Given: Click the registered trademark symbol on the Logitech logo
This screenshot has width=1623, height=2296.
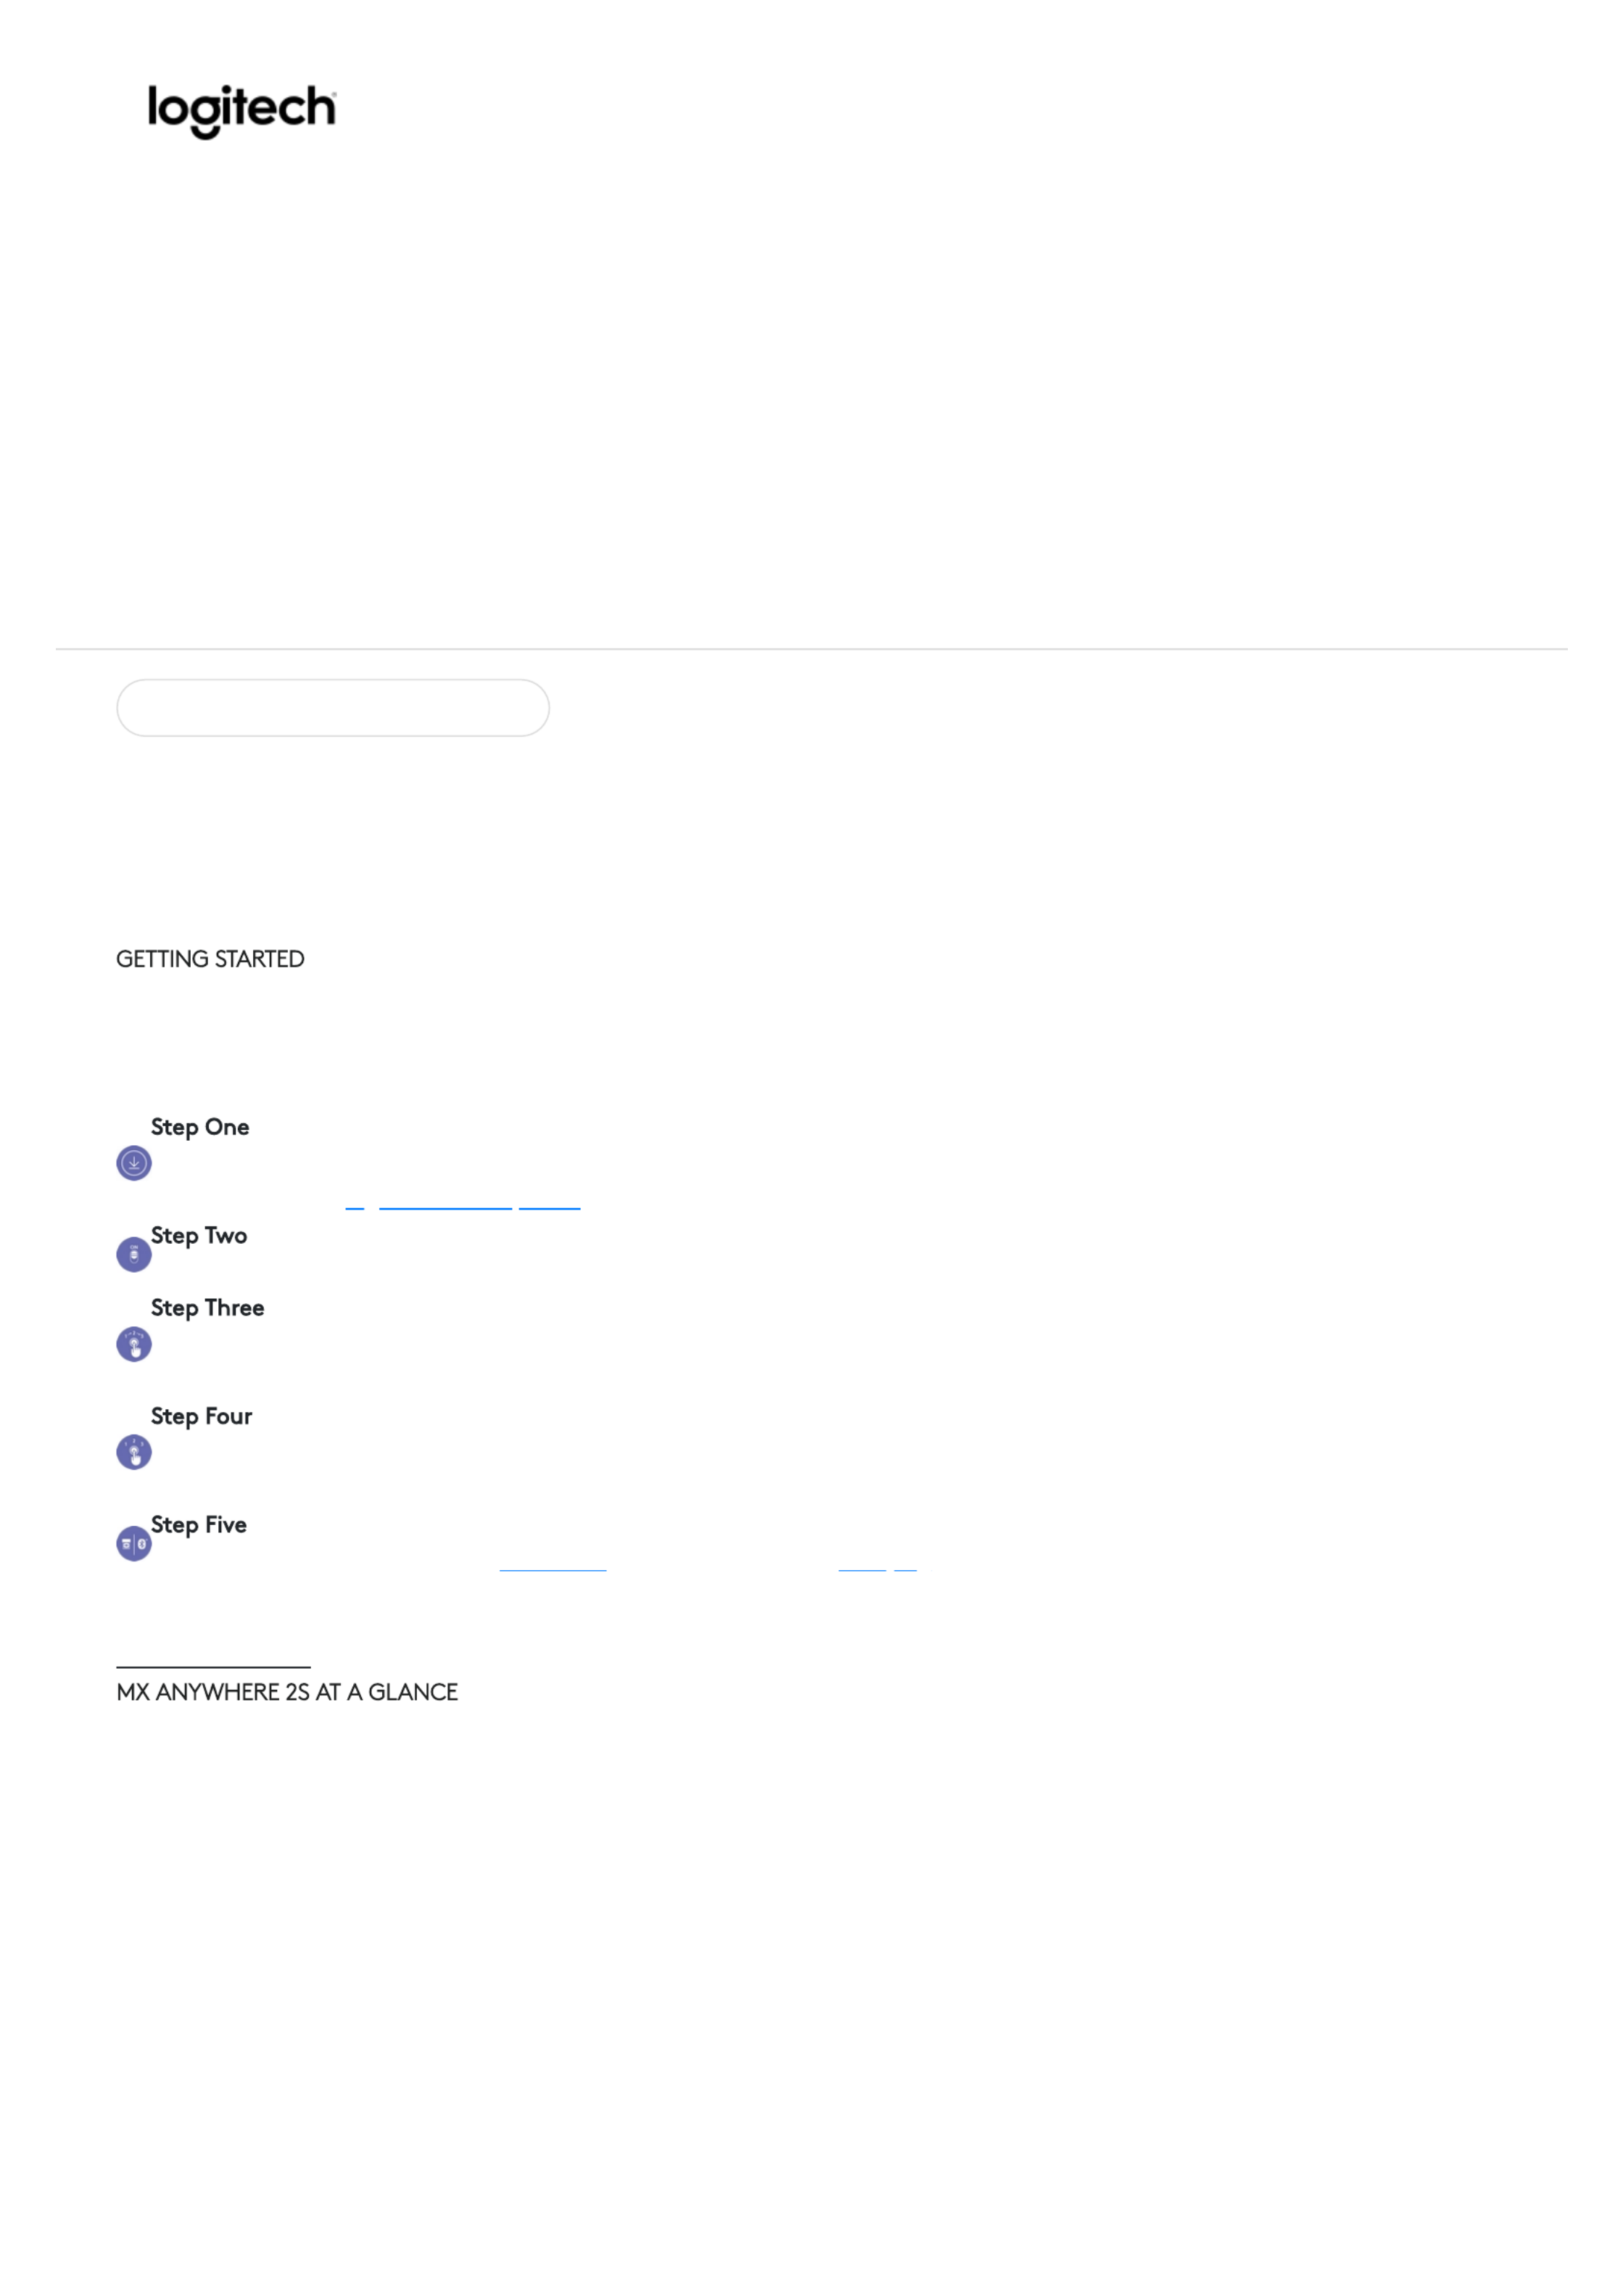Looking at the screenshot, I should click(x=334, y=92).
